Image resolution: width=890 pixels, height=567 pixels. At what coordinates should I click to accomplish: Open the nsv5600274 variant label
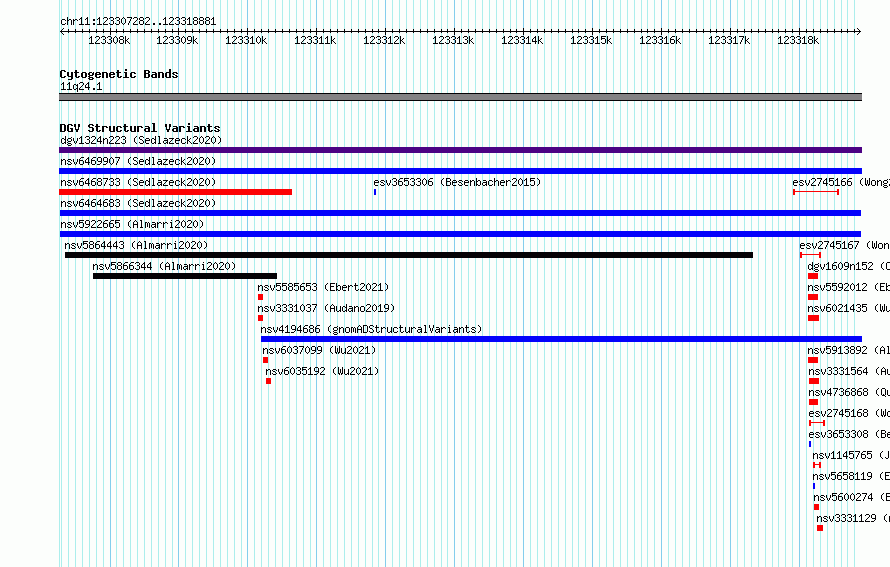click(x=851, y=497)
